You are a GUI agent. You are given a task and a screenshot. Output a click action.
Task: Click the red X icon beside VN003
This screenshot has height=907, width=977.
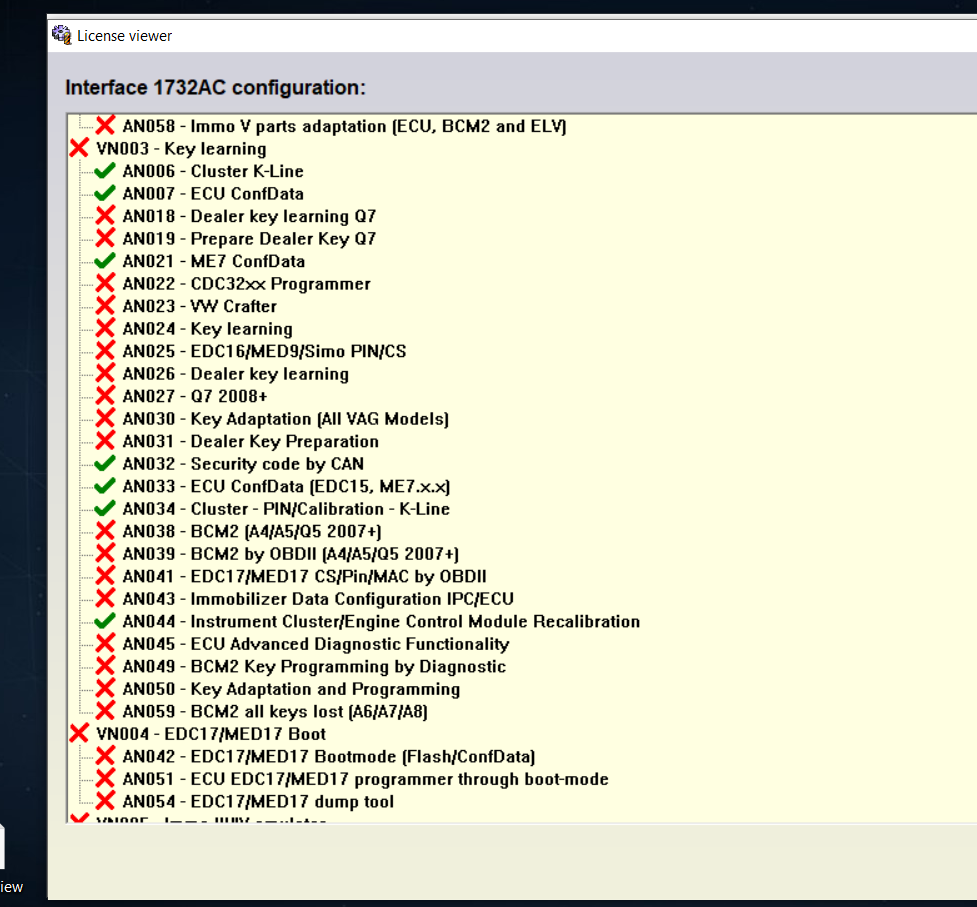pyautogui.click(x=79, y=148)
